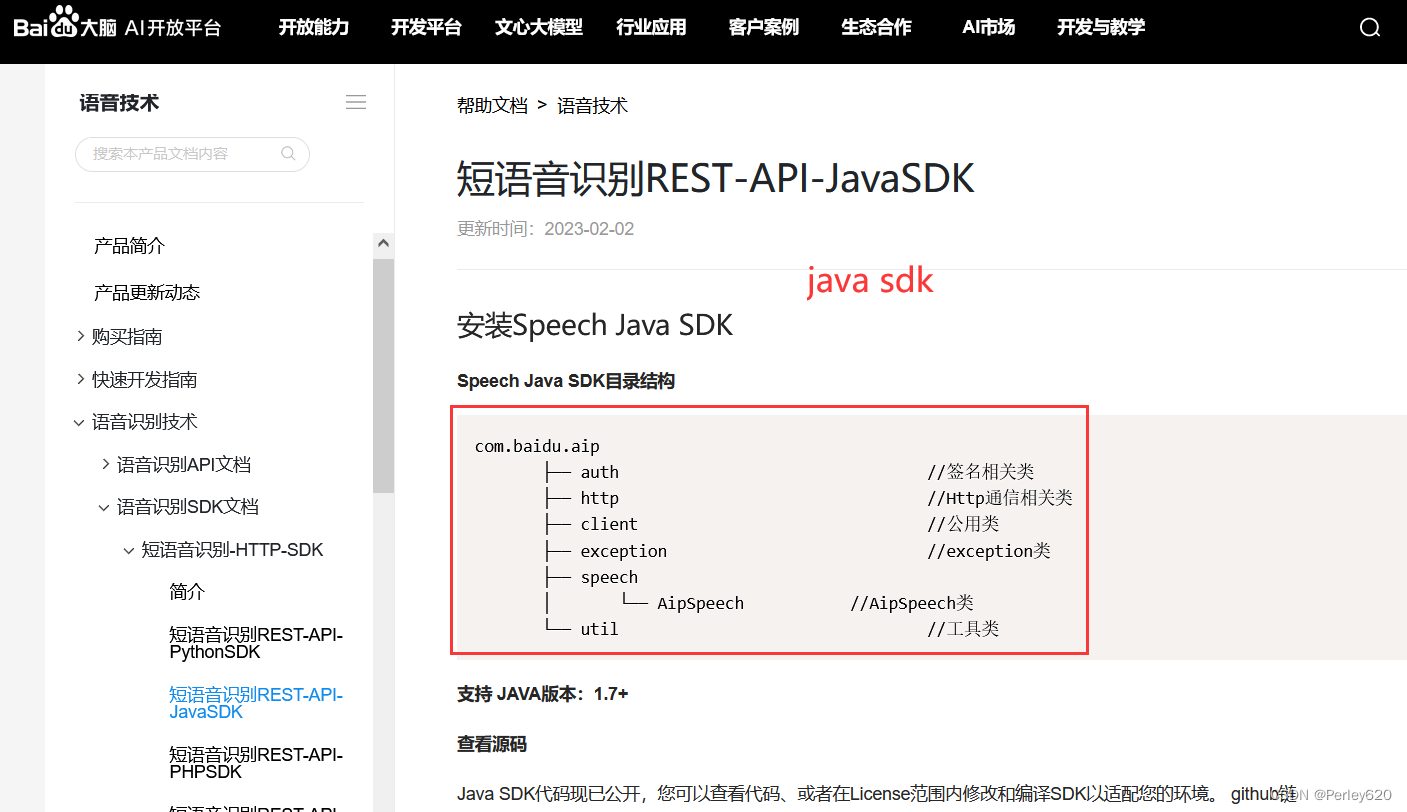
Task: Collapse the 短语音识别-HTTP-SDK chevron
Action: click(129, 551)
